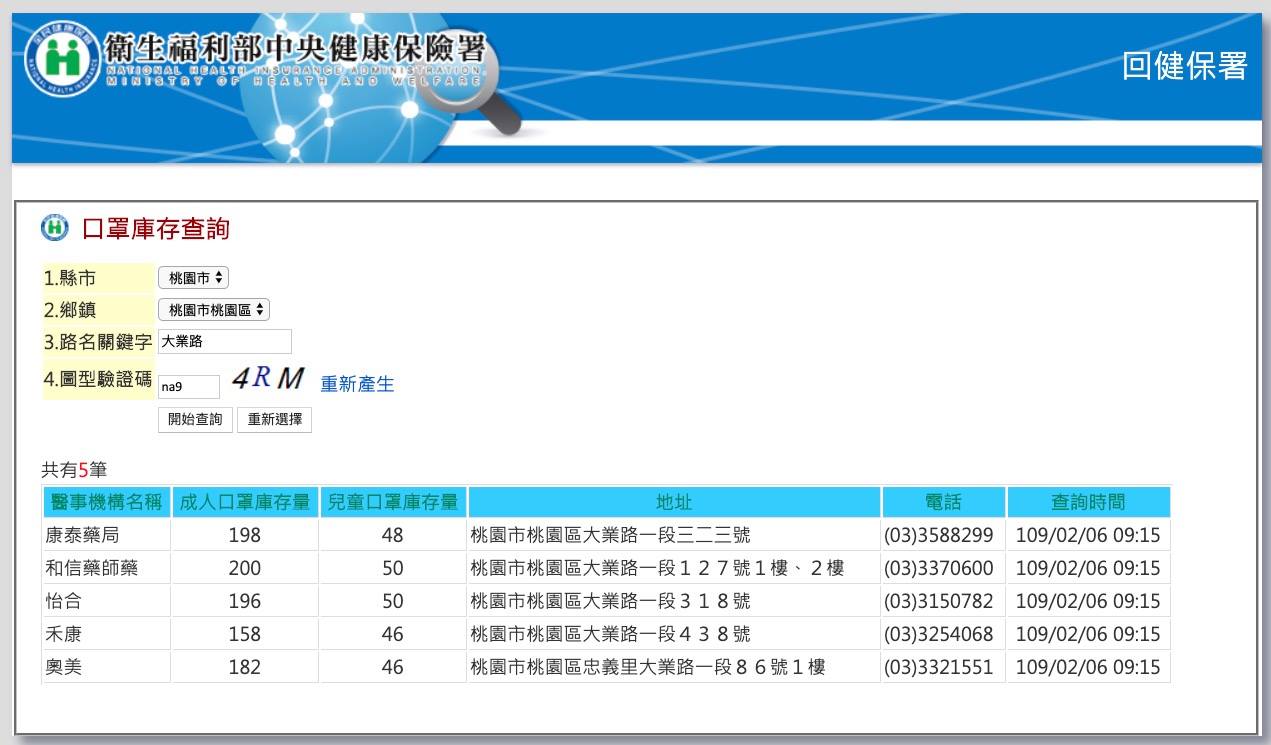The image size is (1271, 745).
Task: Click the 3.路名關鍵字 field label
Action: pyautogui.click(x=97, y=342)
